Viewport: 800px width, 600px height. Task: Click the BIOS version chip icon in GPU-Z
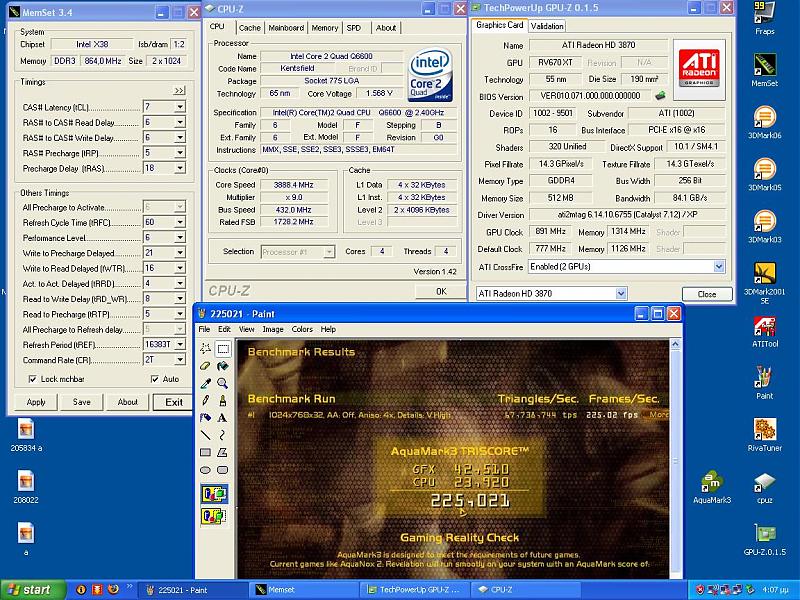(660, 95)
